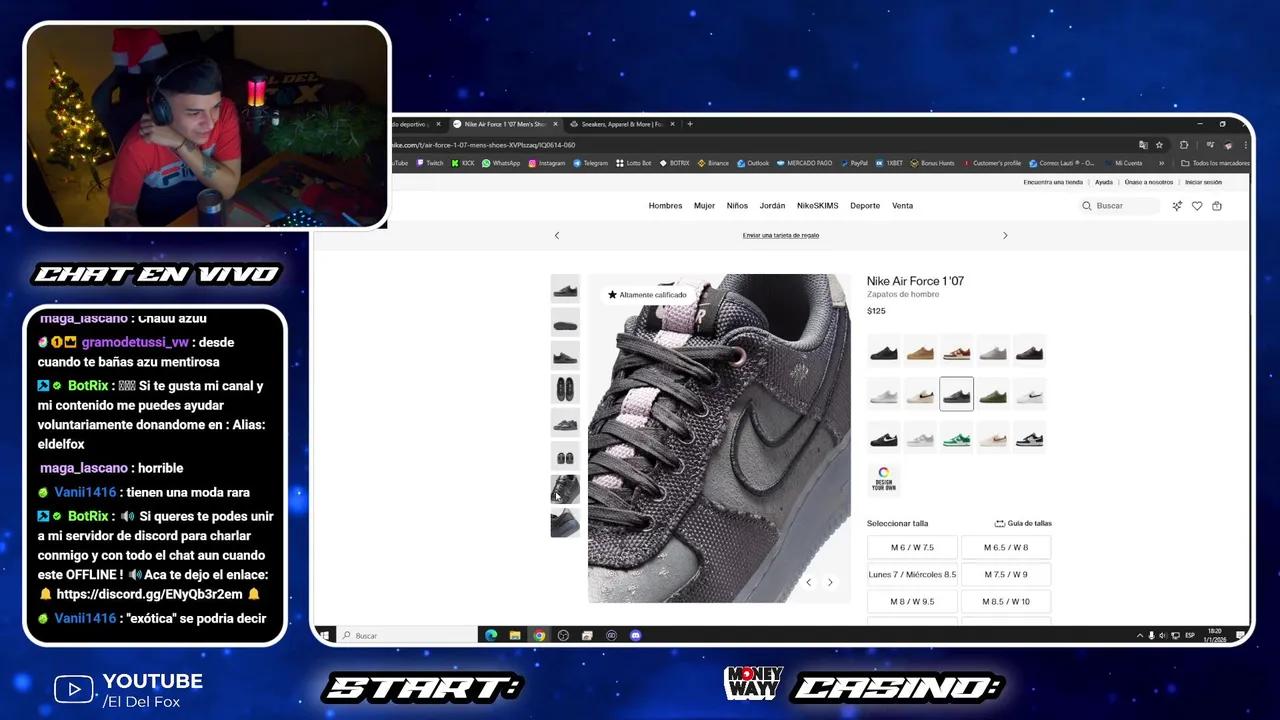
Task: Click the Nike site Buscar search field
Action: click(1121, 206)
